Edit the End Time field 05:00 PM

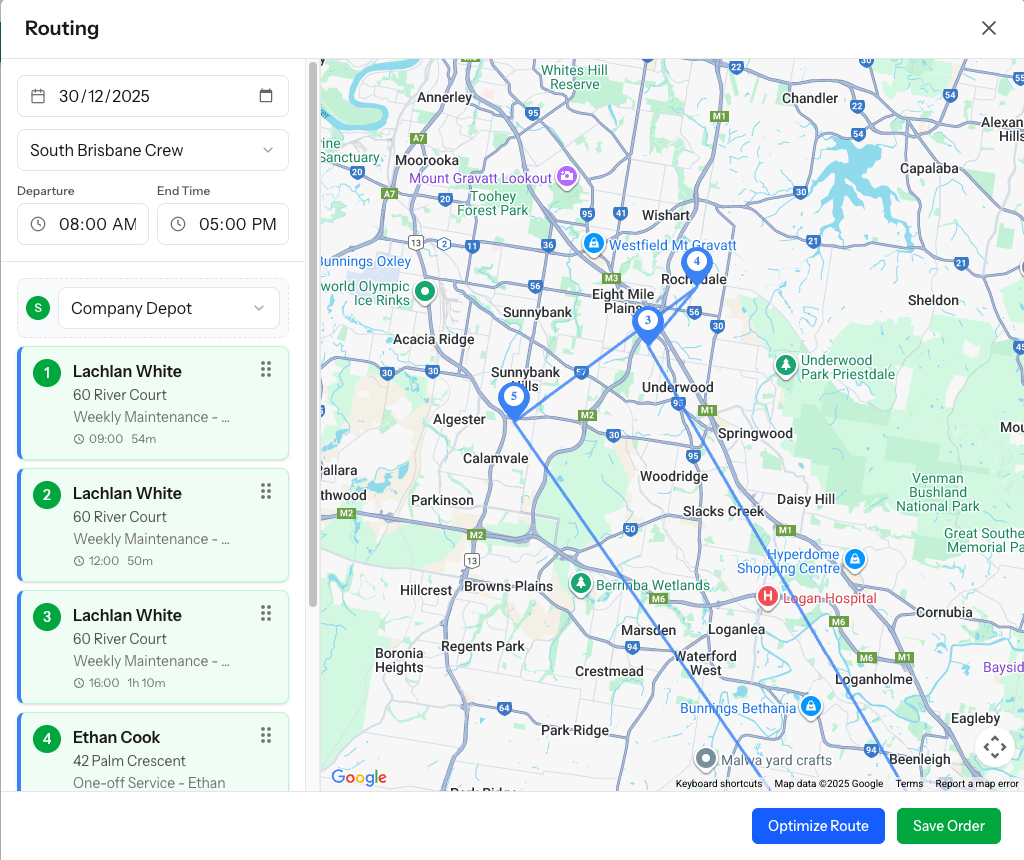coord(236,224)
